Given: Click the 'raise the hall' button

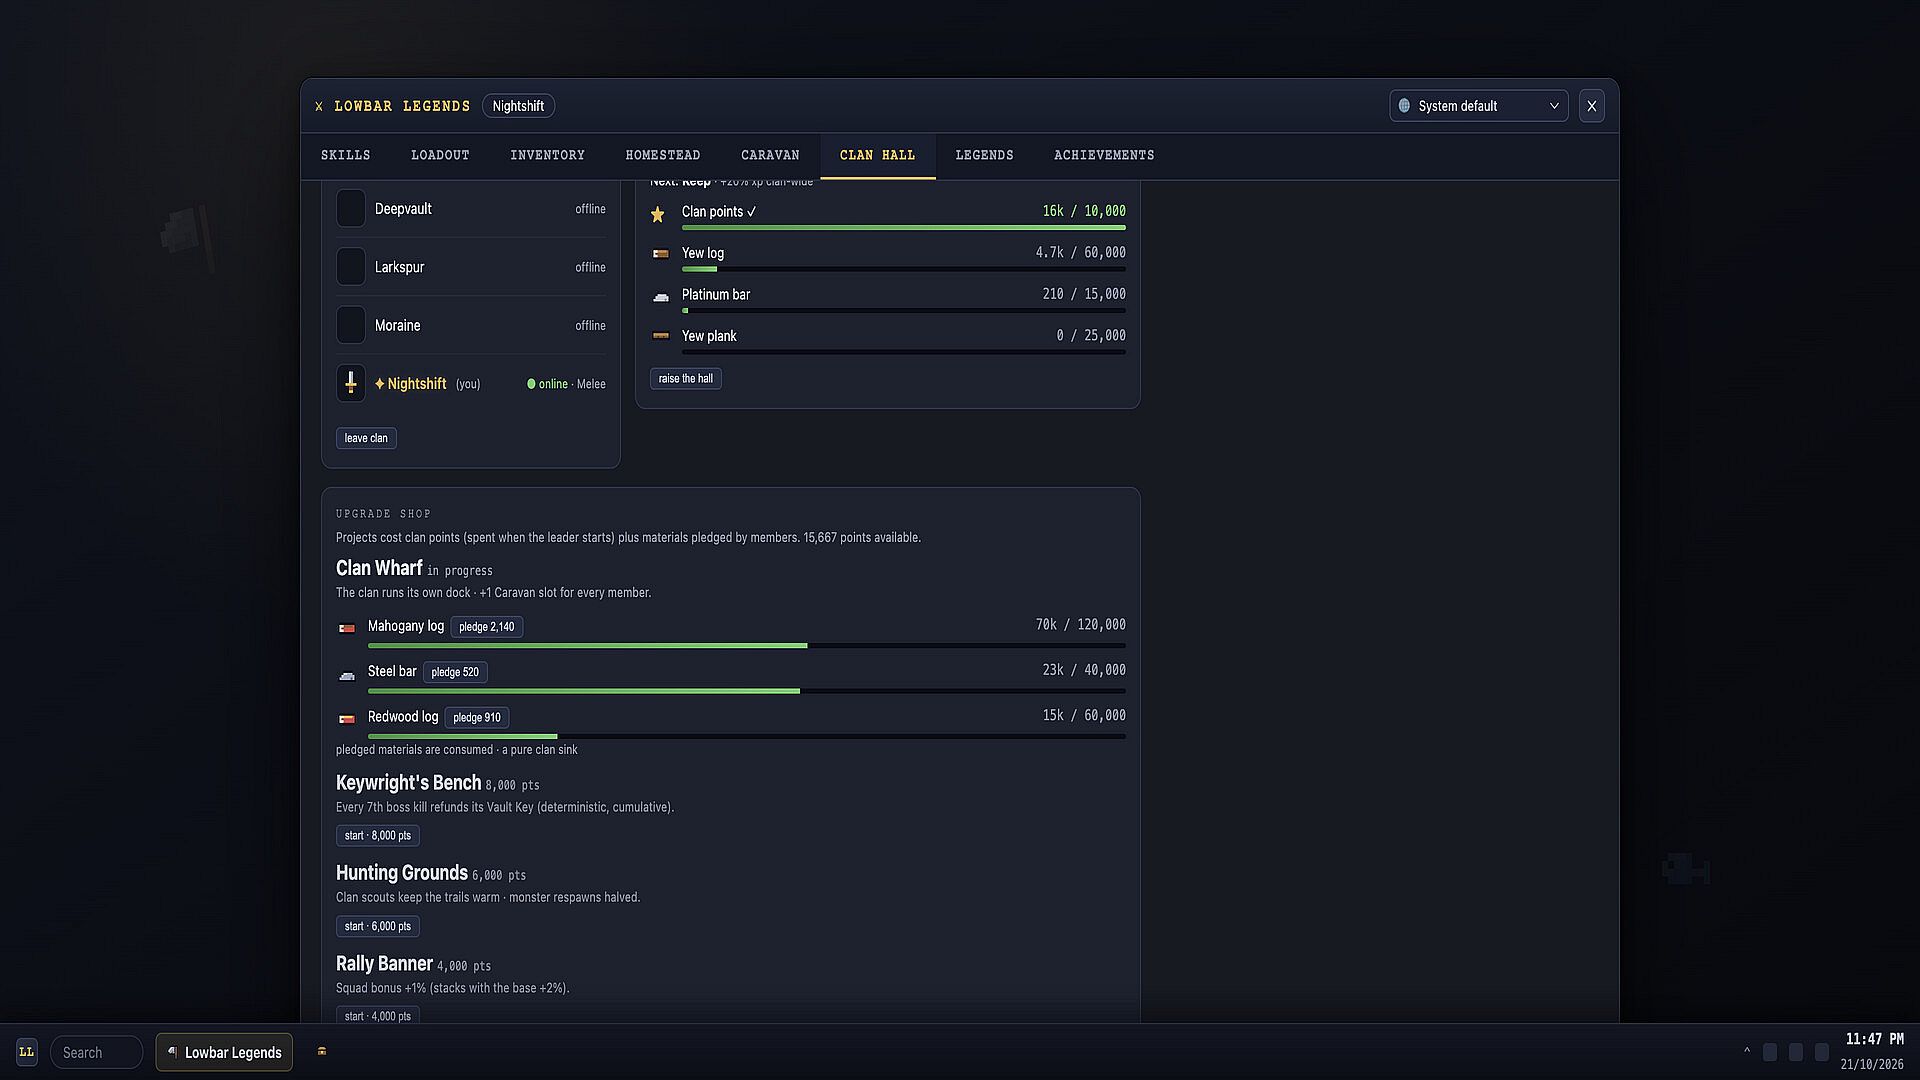Looking at the screenshot, I should coord(686,379).
